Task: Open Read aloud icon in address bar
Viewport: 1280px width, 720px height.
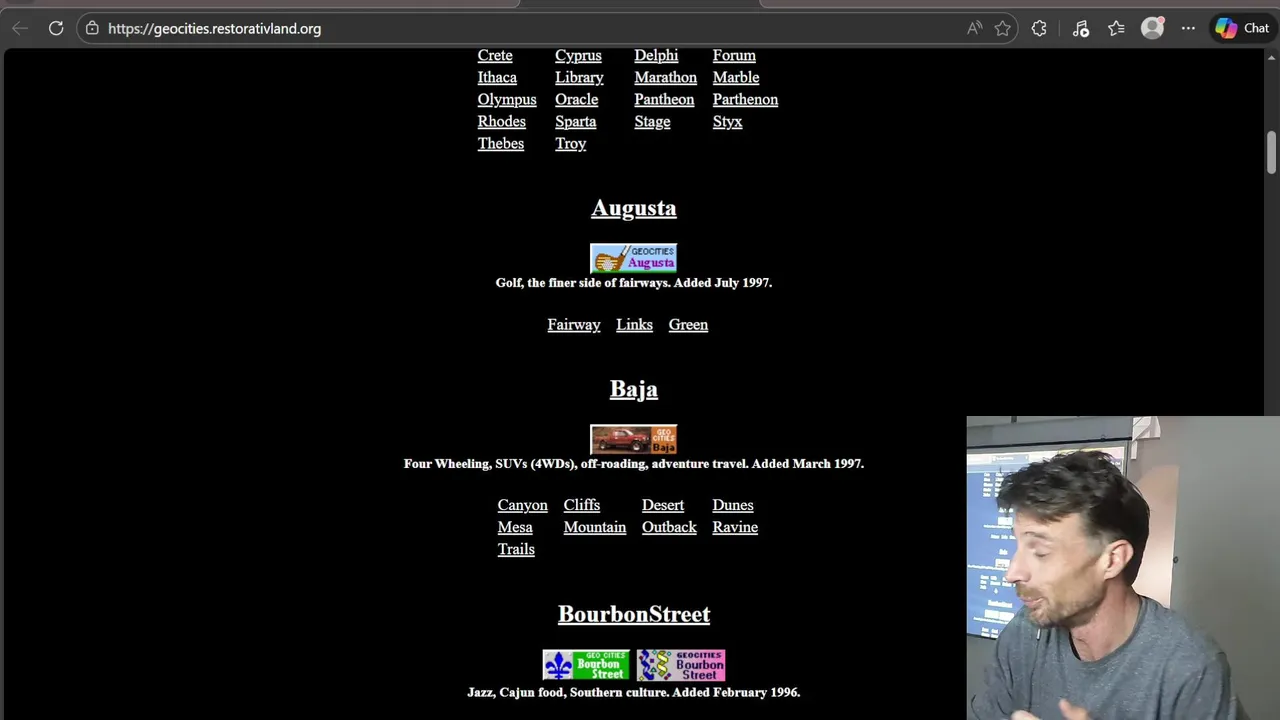Action: click(974, 28)
